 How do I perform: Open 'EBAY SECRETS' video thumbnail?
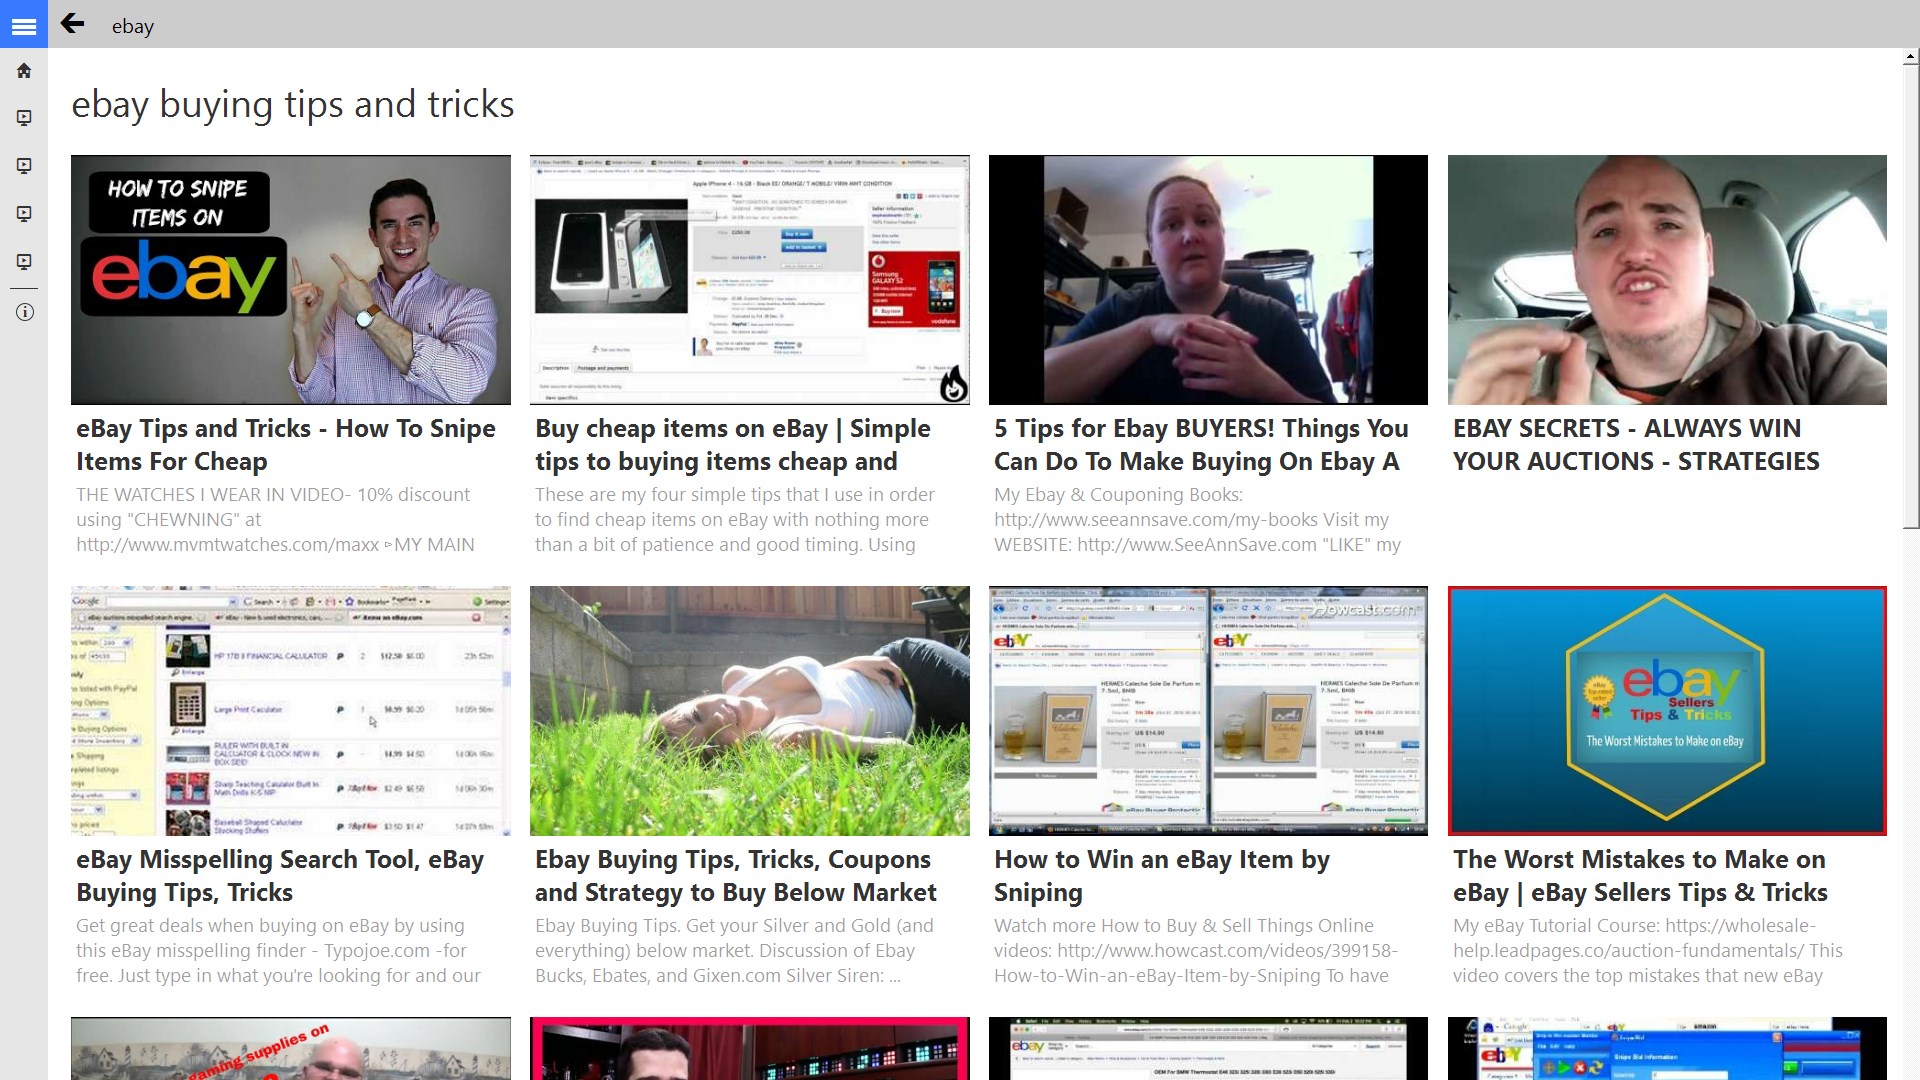tap(1667, 280)
